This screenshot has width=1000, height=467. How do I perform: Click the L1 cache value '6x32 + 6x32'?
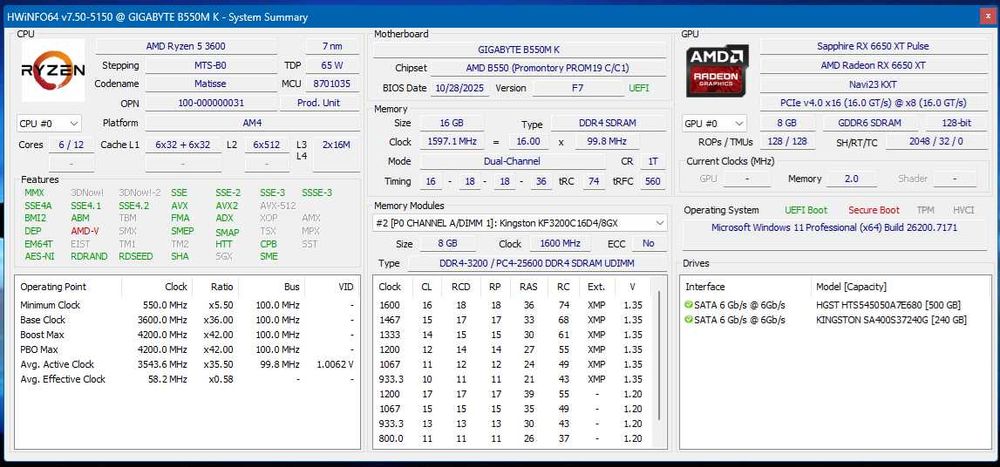click(x=182, y=145)
